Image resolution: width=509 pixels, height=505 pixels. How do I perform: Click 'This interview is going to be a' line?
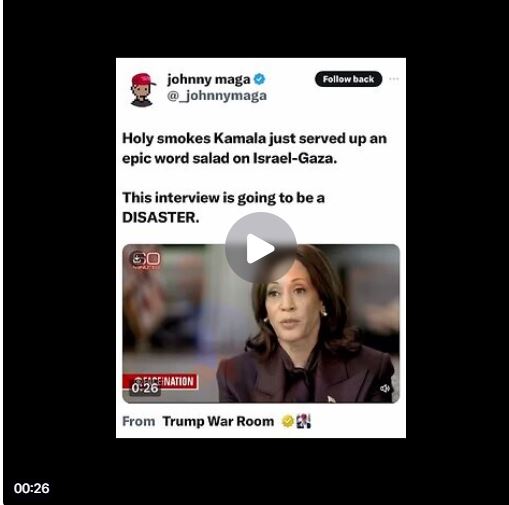click(223, 198)
